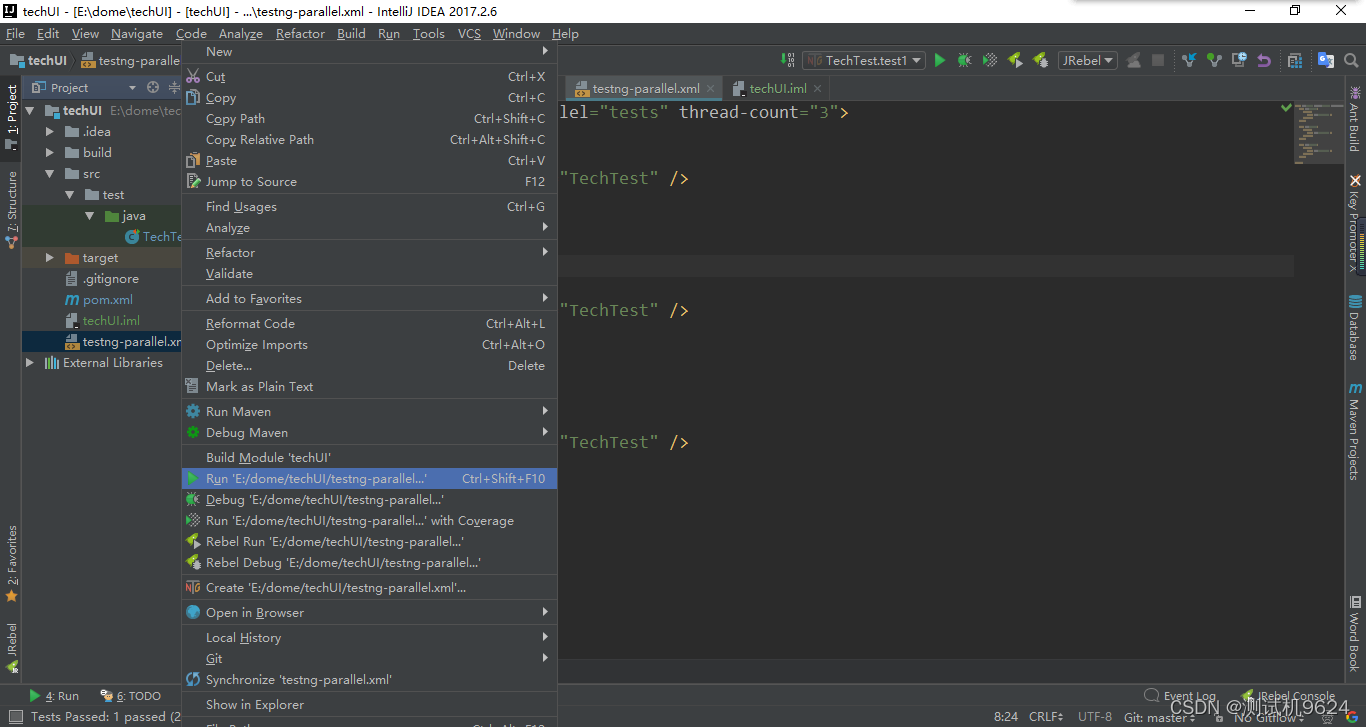1366x727 pixels.
Task: Close the techUI.iml editor tab
Action: tap(818, 88)
